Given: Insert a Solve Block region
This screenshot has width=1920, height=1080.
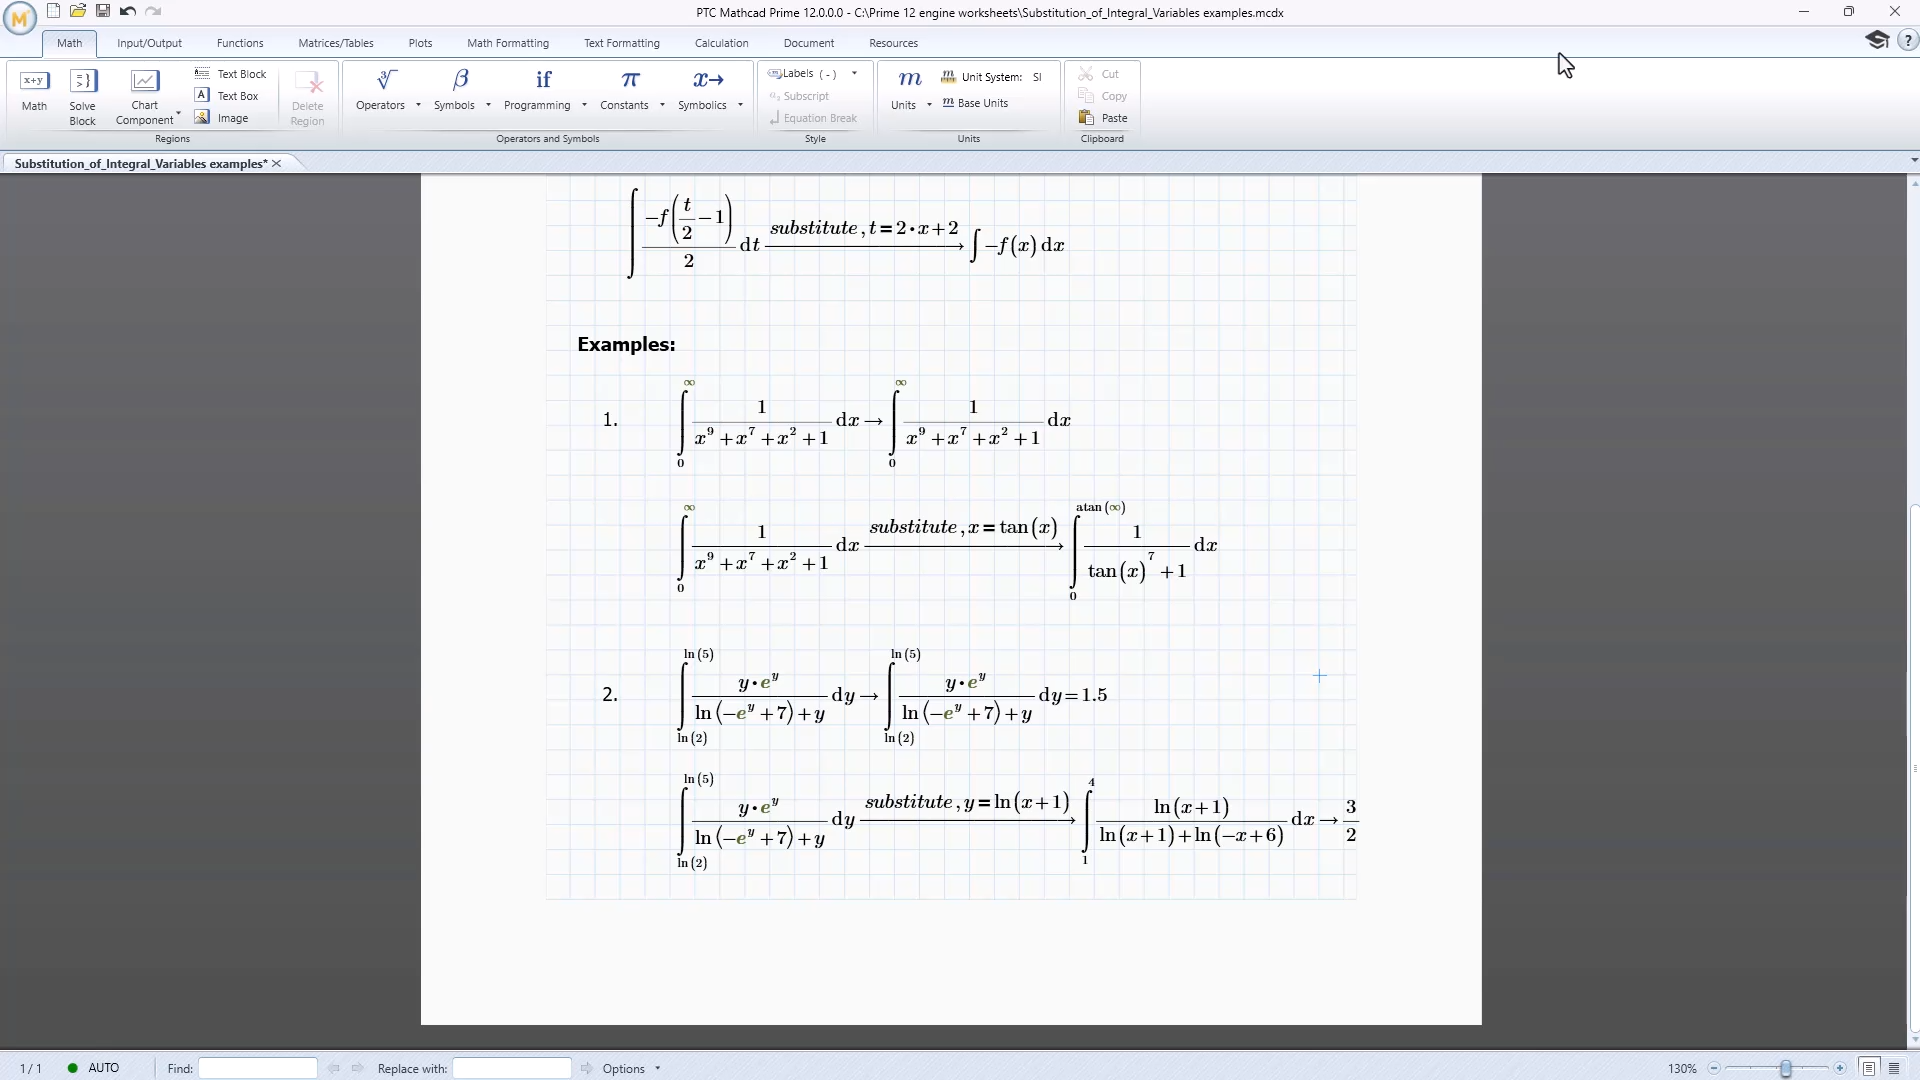Looking at the screenshot, I should pos(83,97).
